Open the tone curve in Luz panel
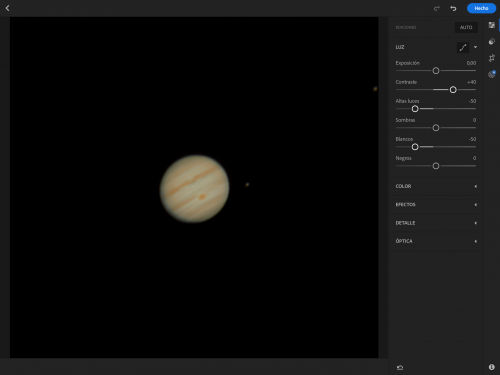The width and height of the screenshot is (500, 375). click(463, 47)
